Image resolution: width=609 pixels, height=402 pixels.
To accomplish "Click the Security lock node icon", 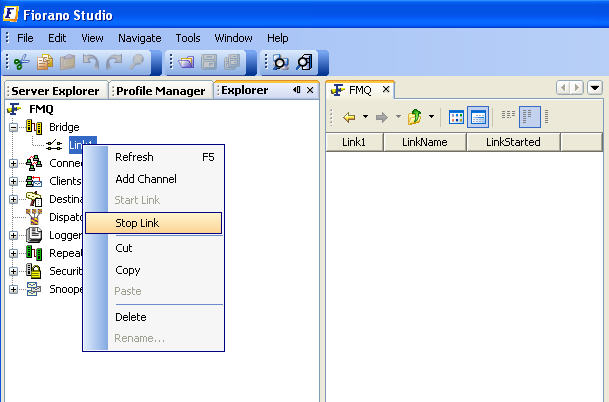I will click(34, 271).
